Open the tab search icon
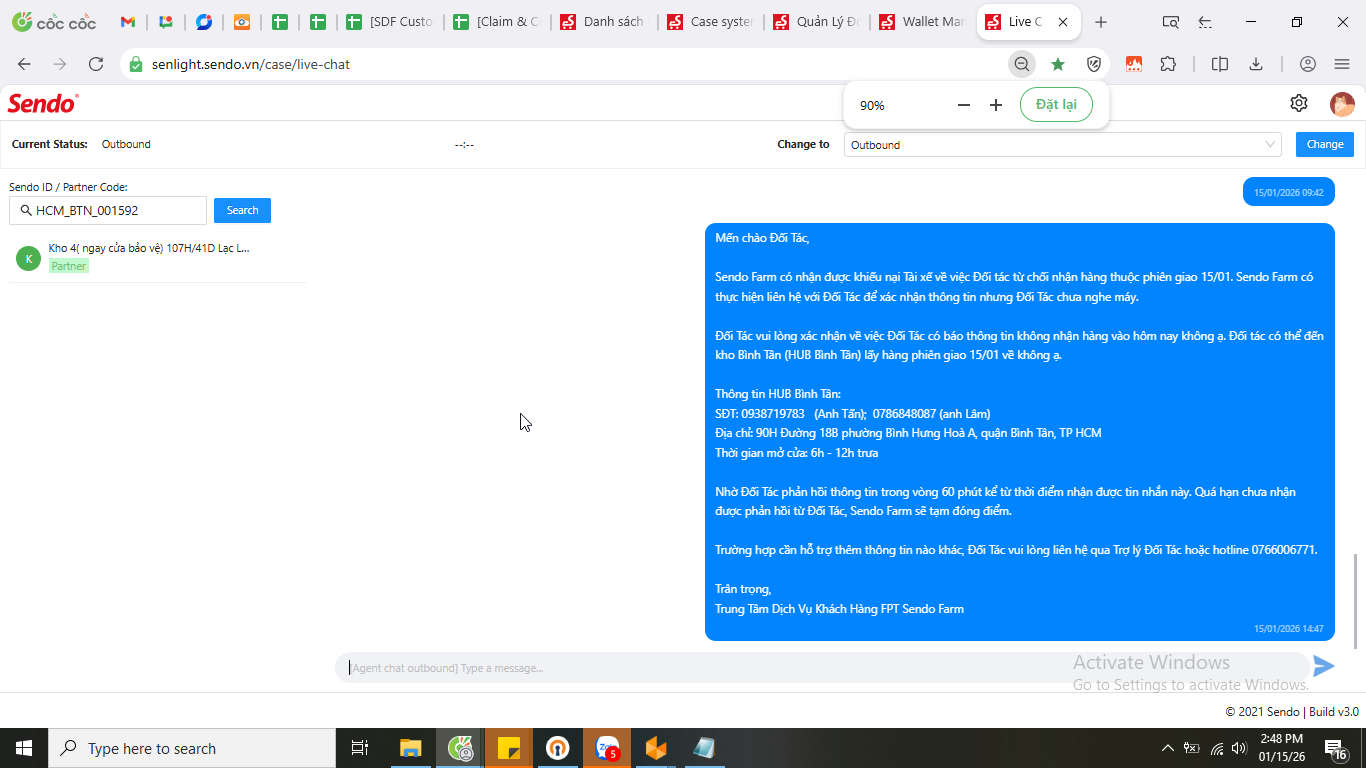Screen dimensions: 1366x768 (x=1170, y=22)
